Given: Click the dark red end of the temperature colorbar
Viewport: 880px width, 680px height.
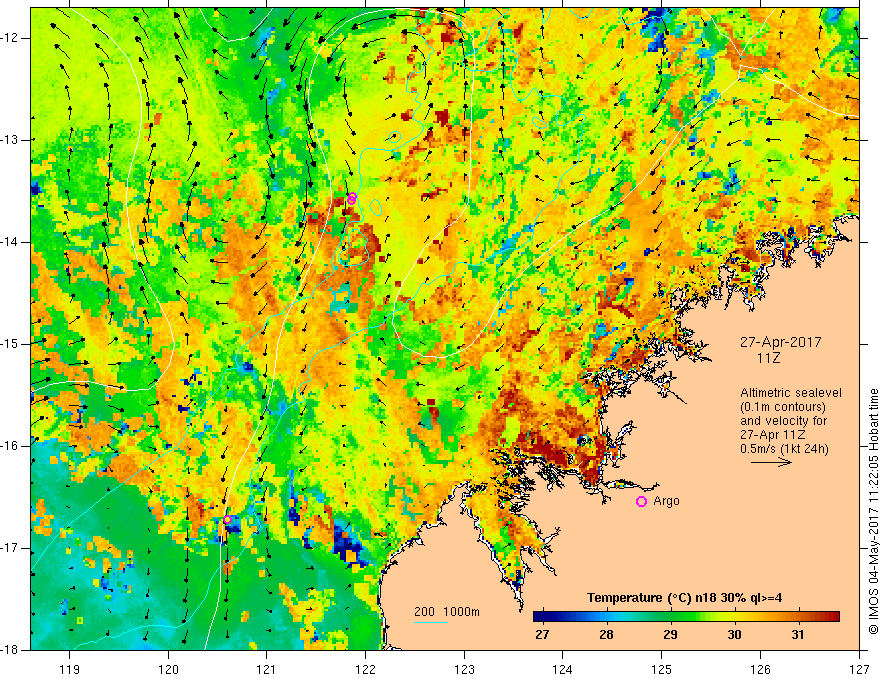Looking at the screenshot, I should tap(832, 617).
